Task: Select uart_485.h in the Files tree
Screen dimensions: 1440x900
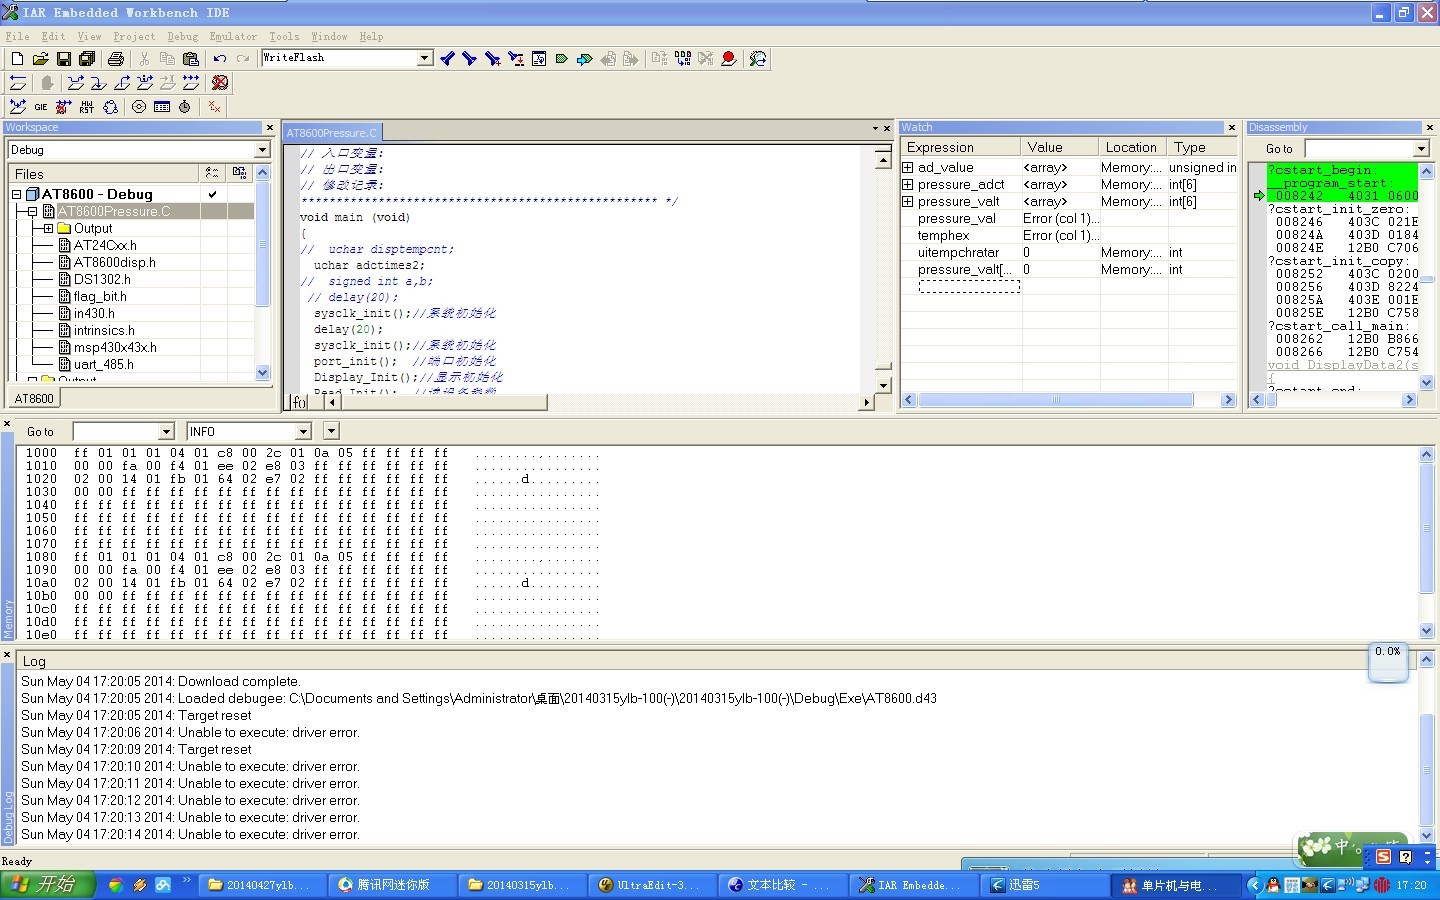Action: click(103, 364)
